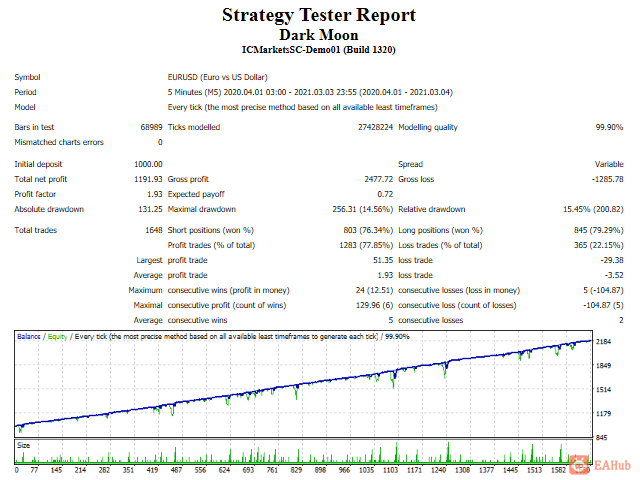Screen dimensions: 640x480
Task: Click the consecutive wins value 24 (12.51)
Action: coord(374,291)
